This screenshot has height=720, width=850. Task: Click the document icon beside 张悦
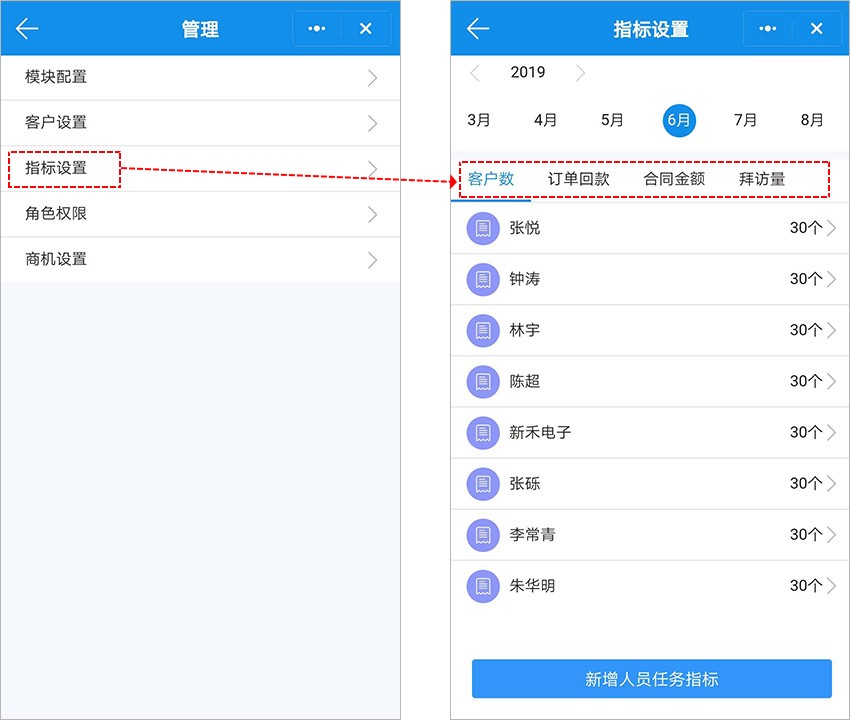tap(483, 228)
